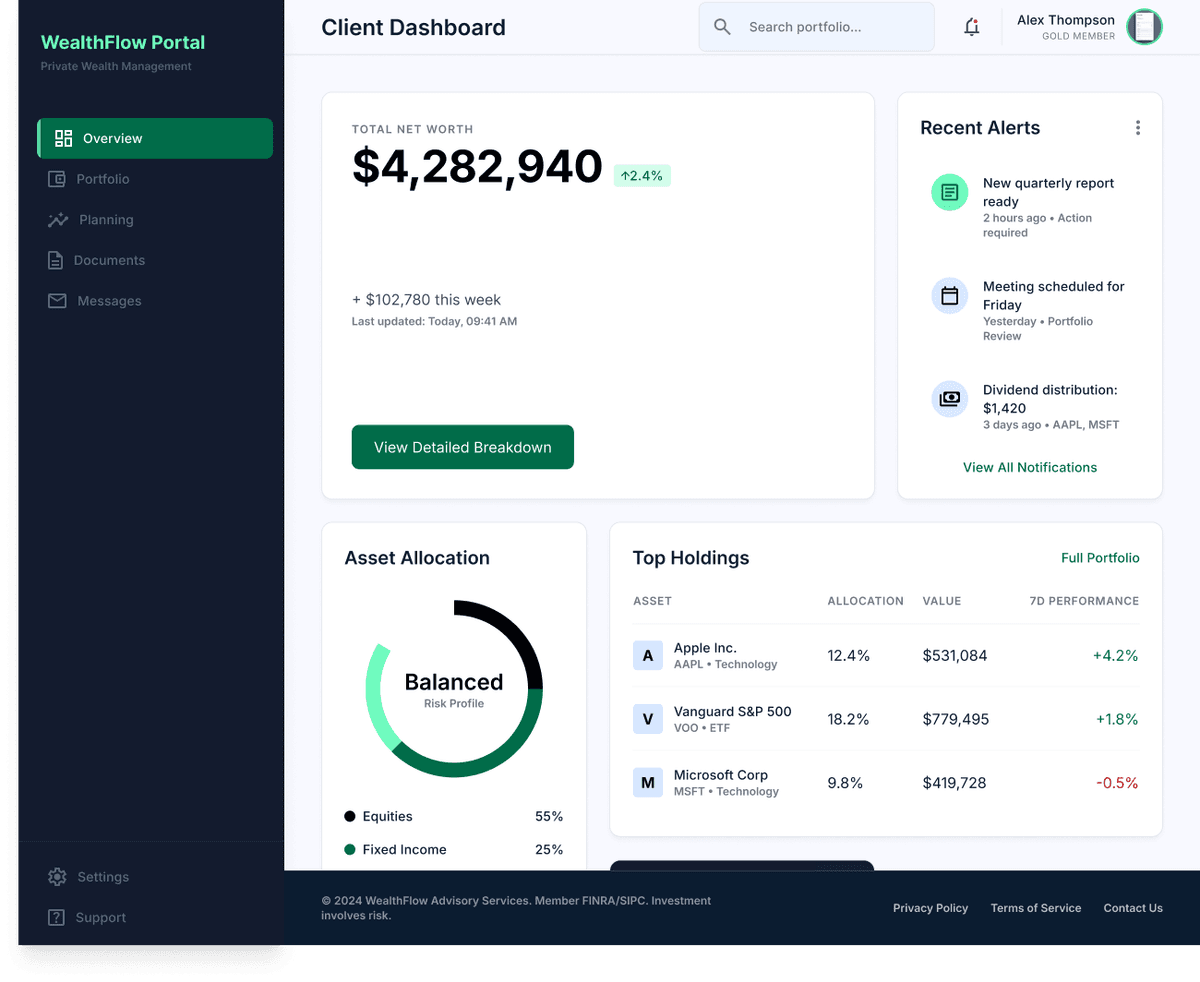Open Planning in the sidebar

pyautogui.click(x=155, y=220)
